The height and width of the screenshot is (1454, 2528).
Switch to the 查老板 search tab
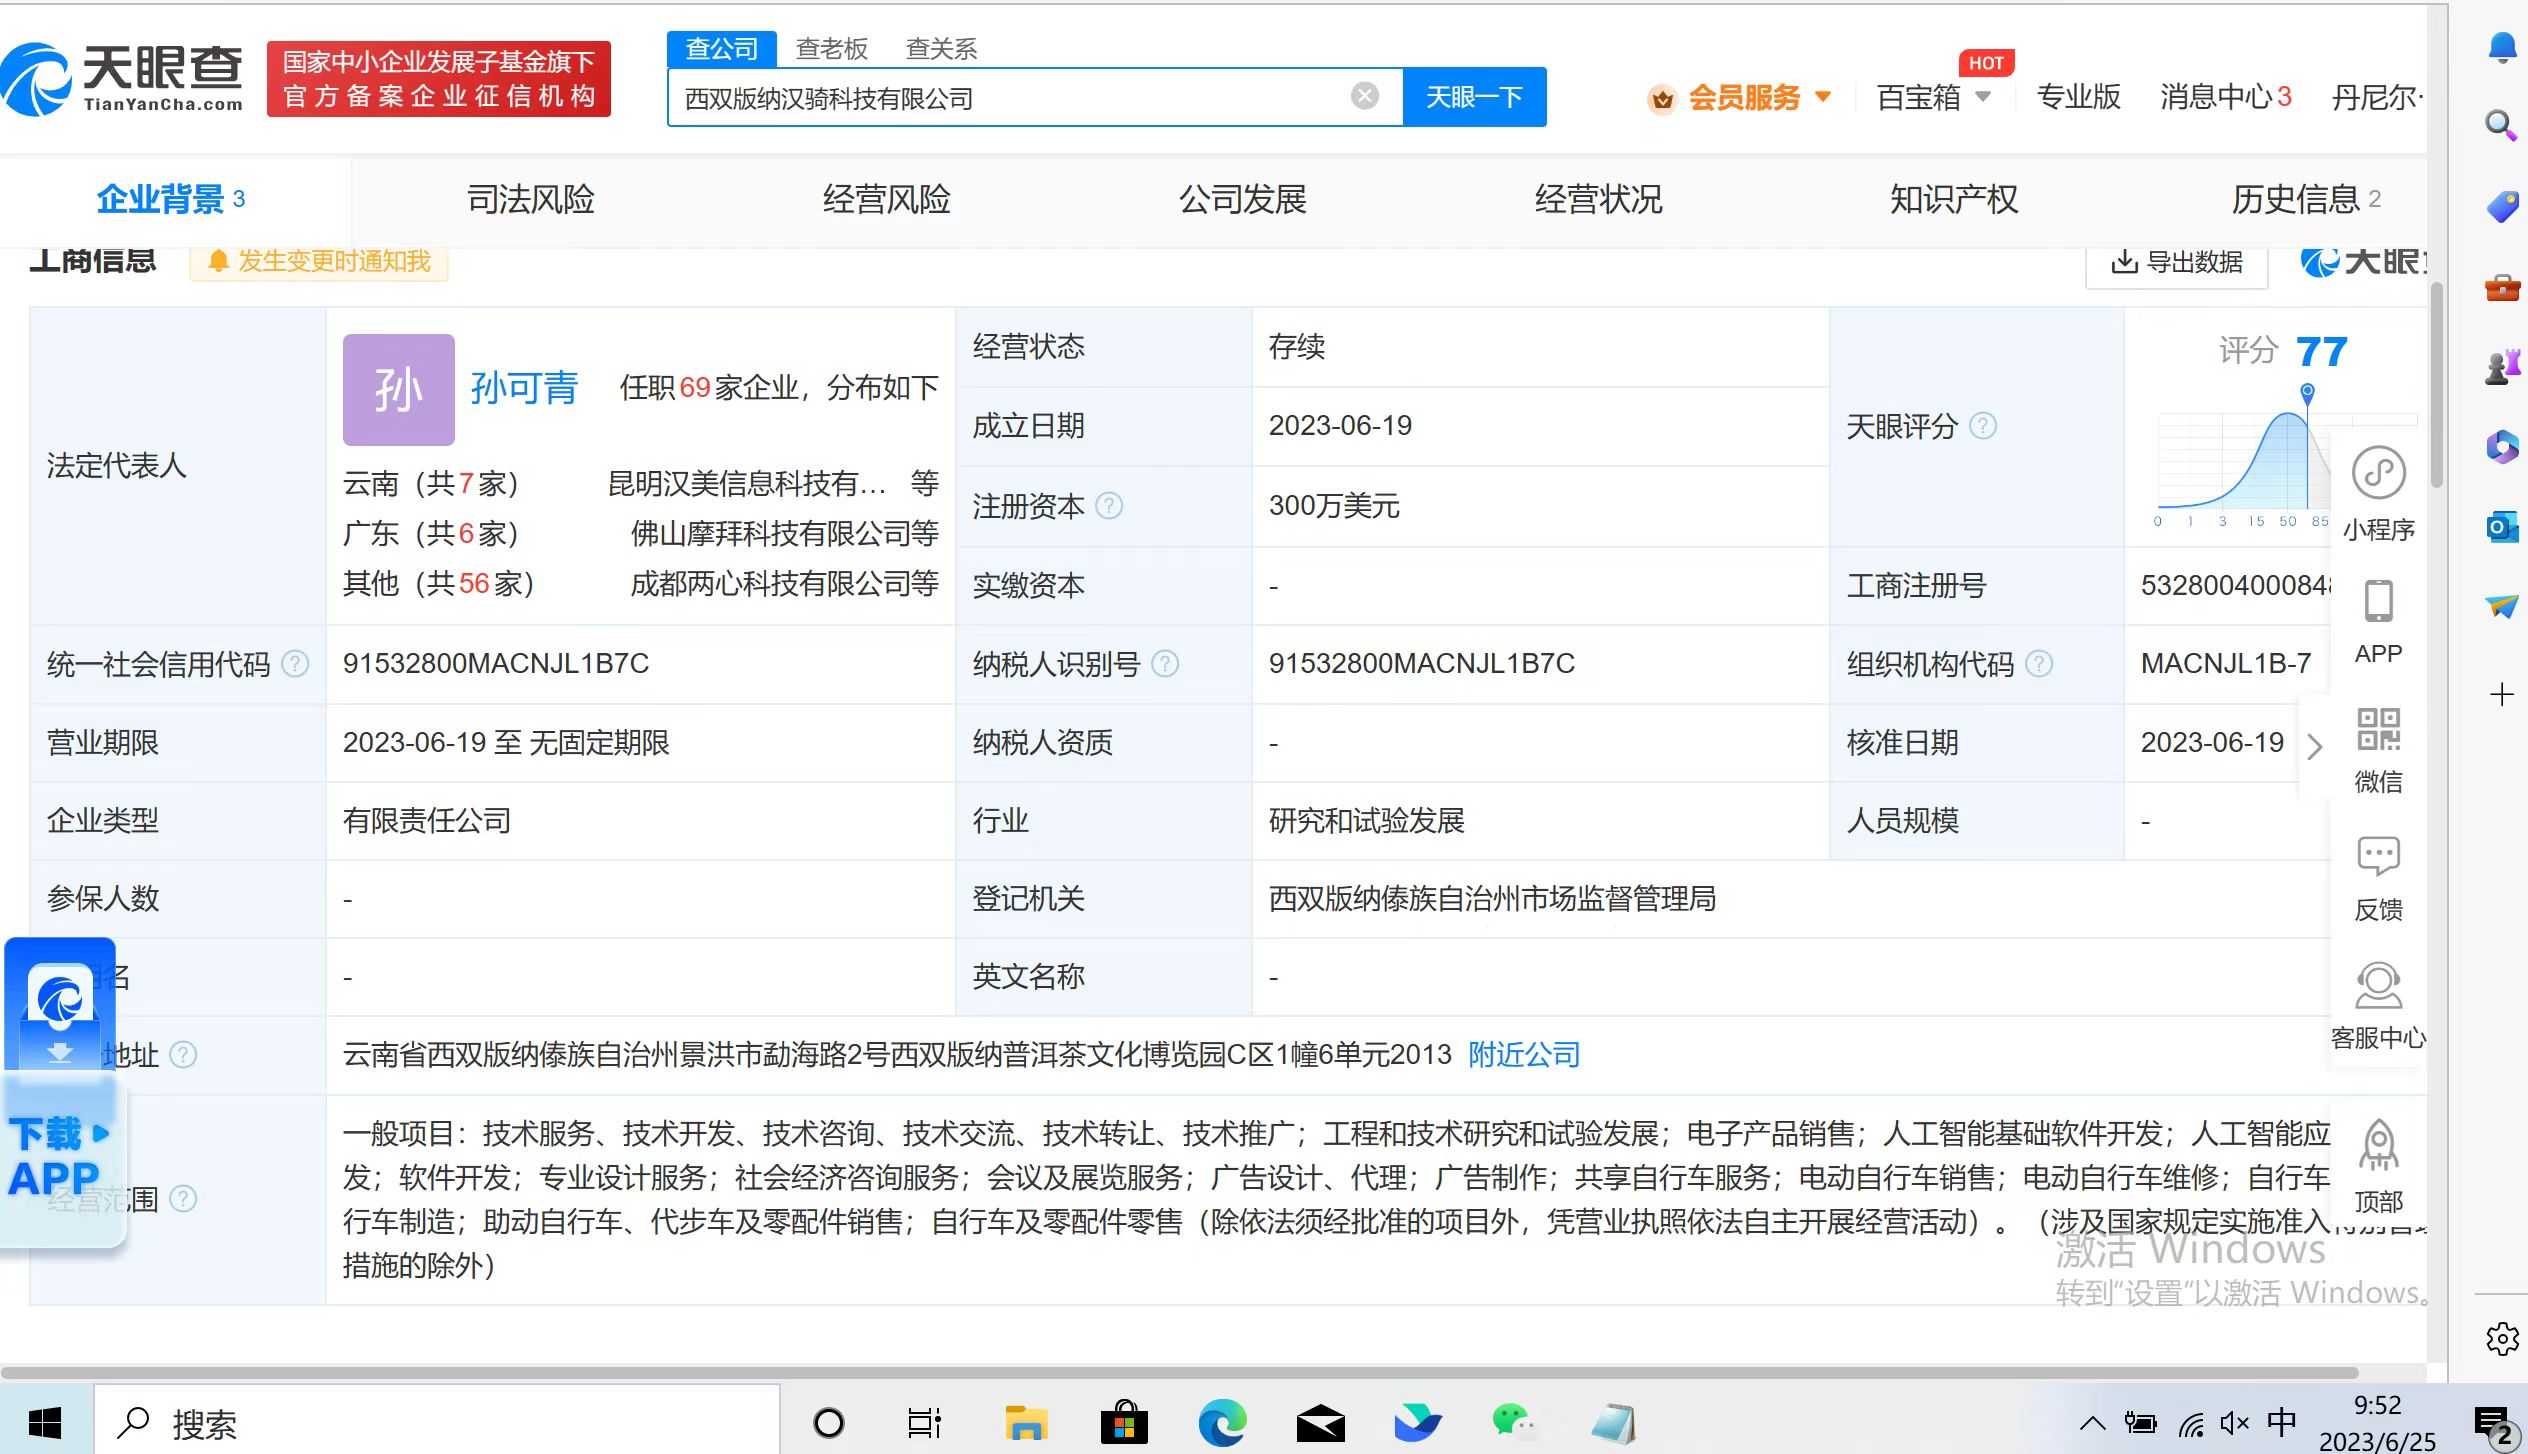831,48
